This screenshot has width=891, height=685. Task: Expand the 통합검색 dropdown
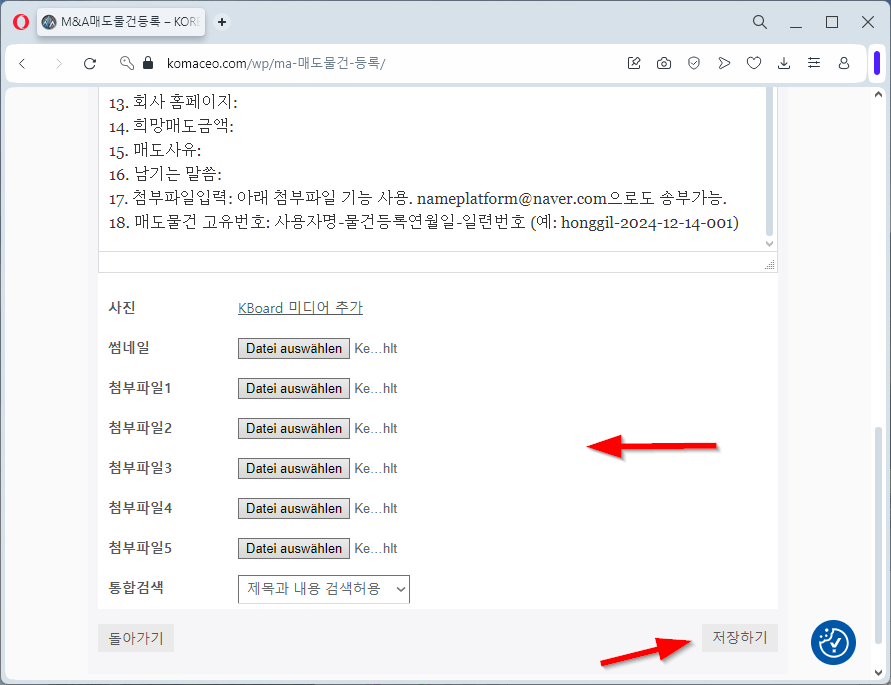click(324, 589)
